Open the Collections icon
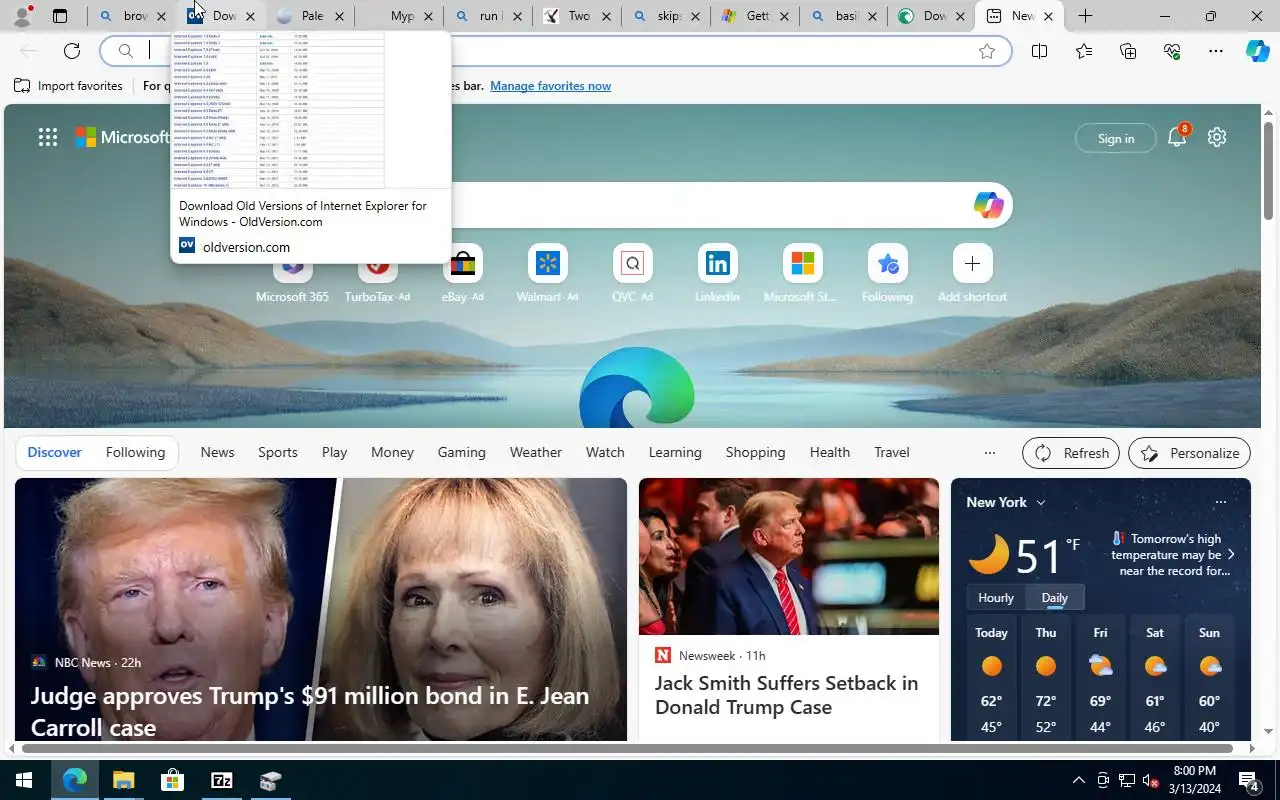Image resolution: width=1280 pixels, height=800 pixels. click(x=1128, y=51)
